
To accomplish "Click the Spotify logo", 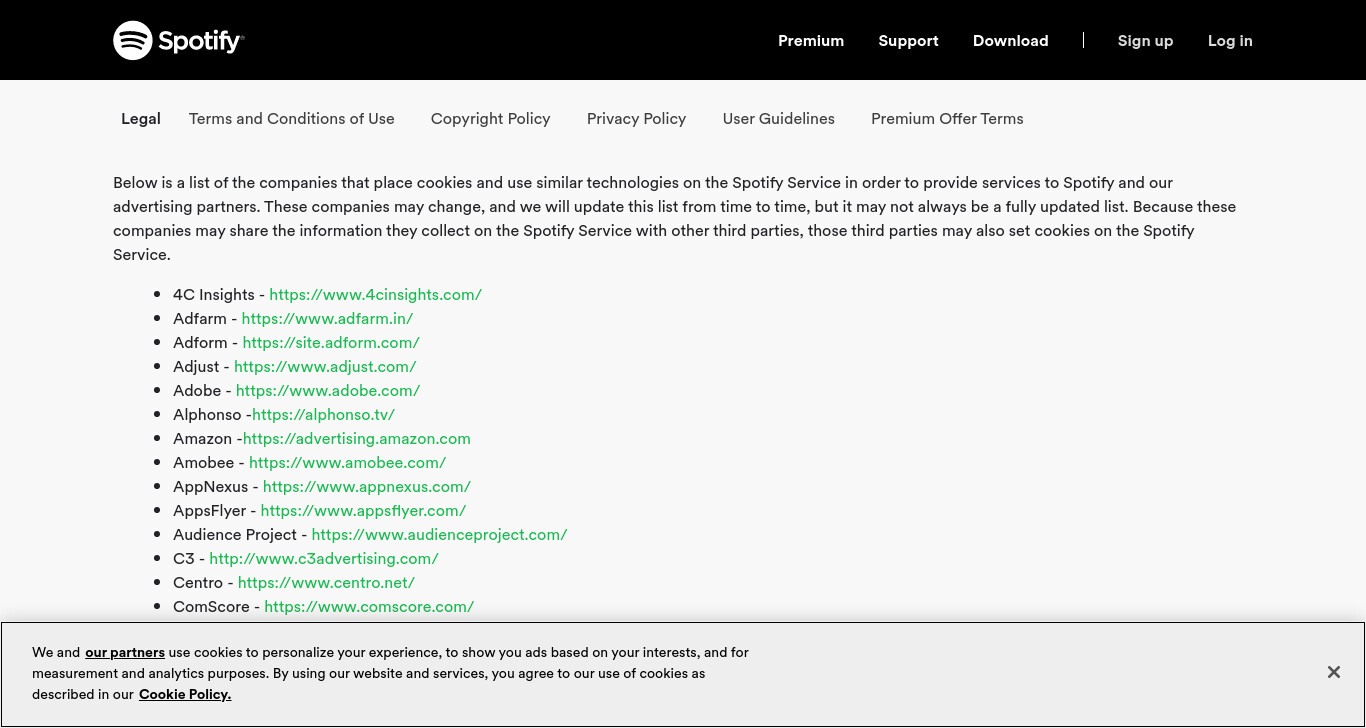I will pyautogui.click(x=179, y=40).
